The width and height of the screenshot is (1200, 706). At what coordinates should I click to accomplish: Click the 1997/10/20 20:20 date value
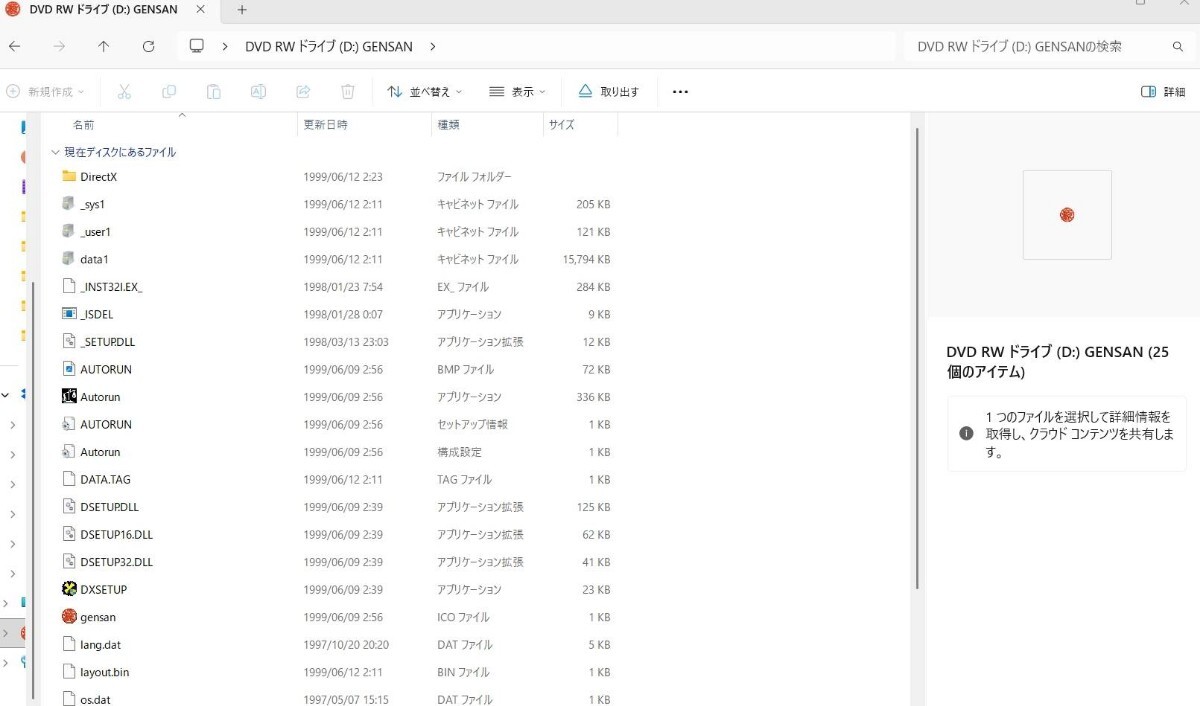tap(346, 645)
